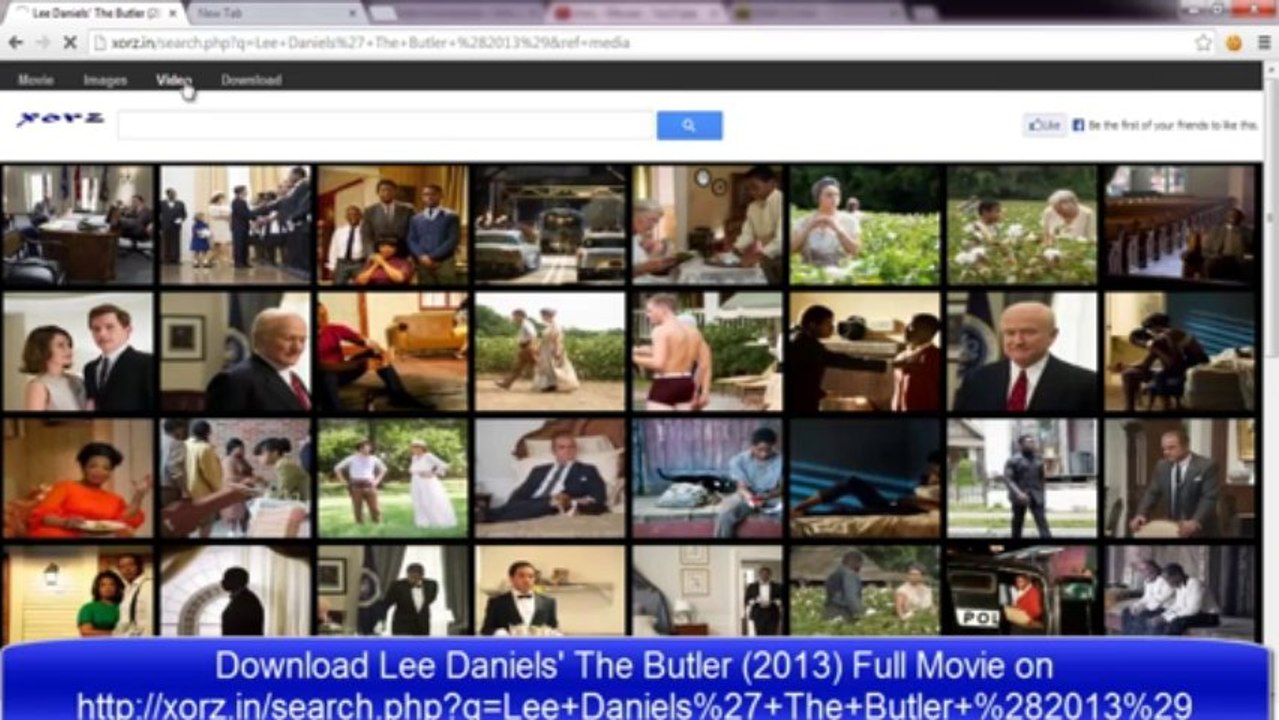
Task: Open the Movie navigation item
Action: click(x=36, y=80)
